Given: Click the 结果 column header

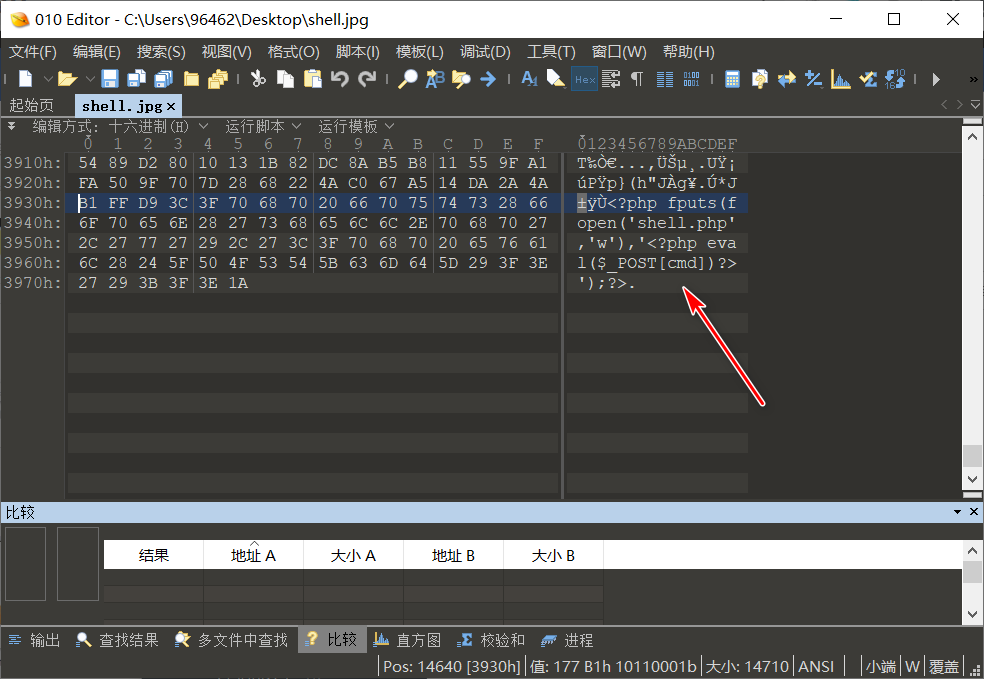Looking at the screenshot, I should tap(154, 555).
